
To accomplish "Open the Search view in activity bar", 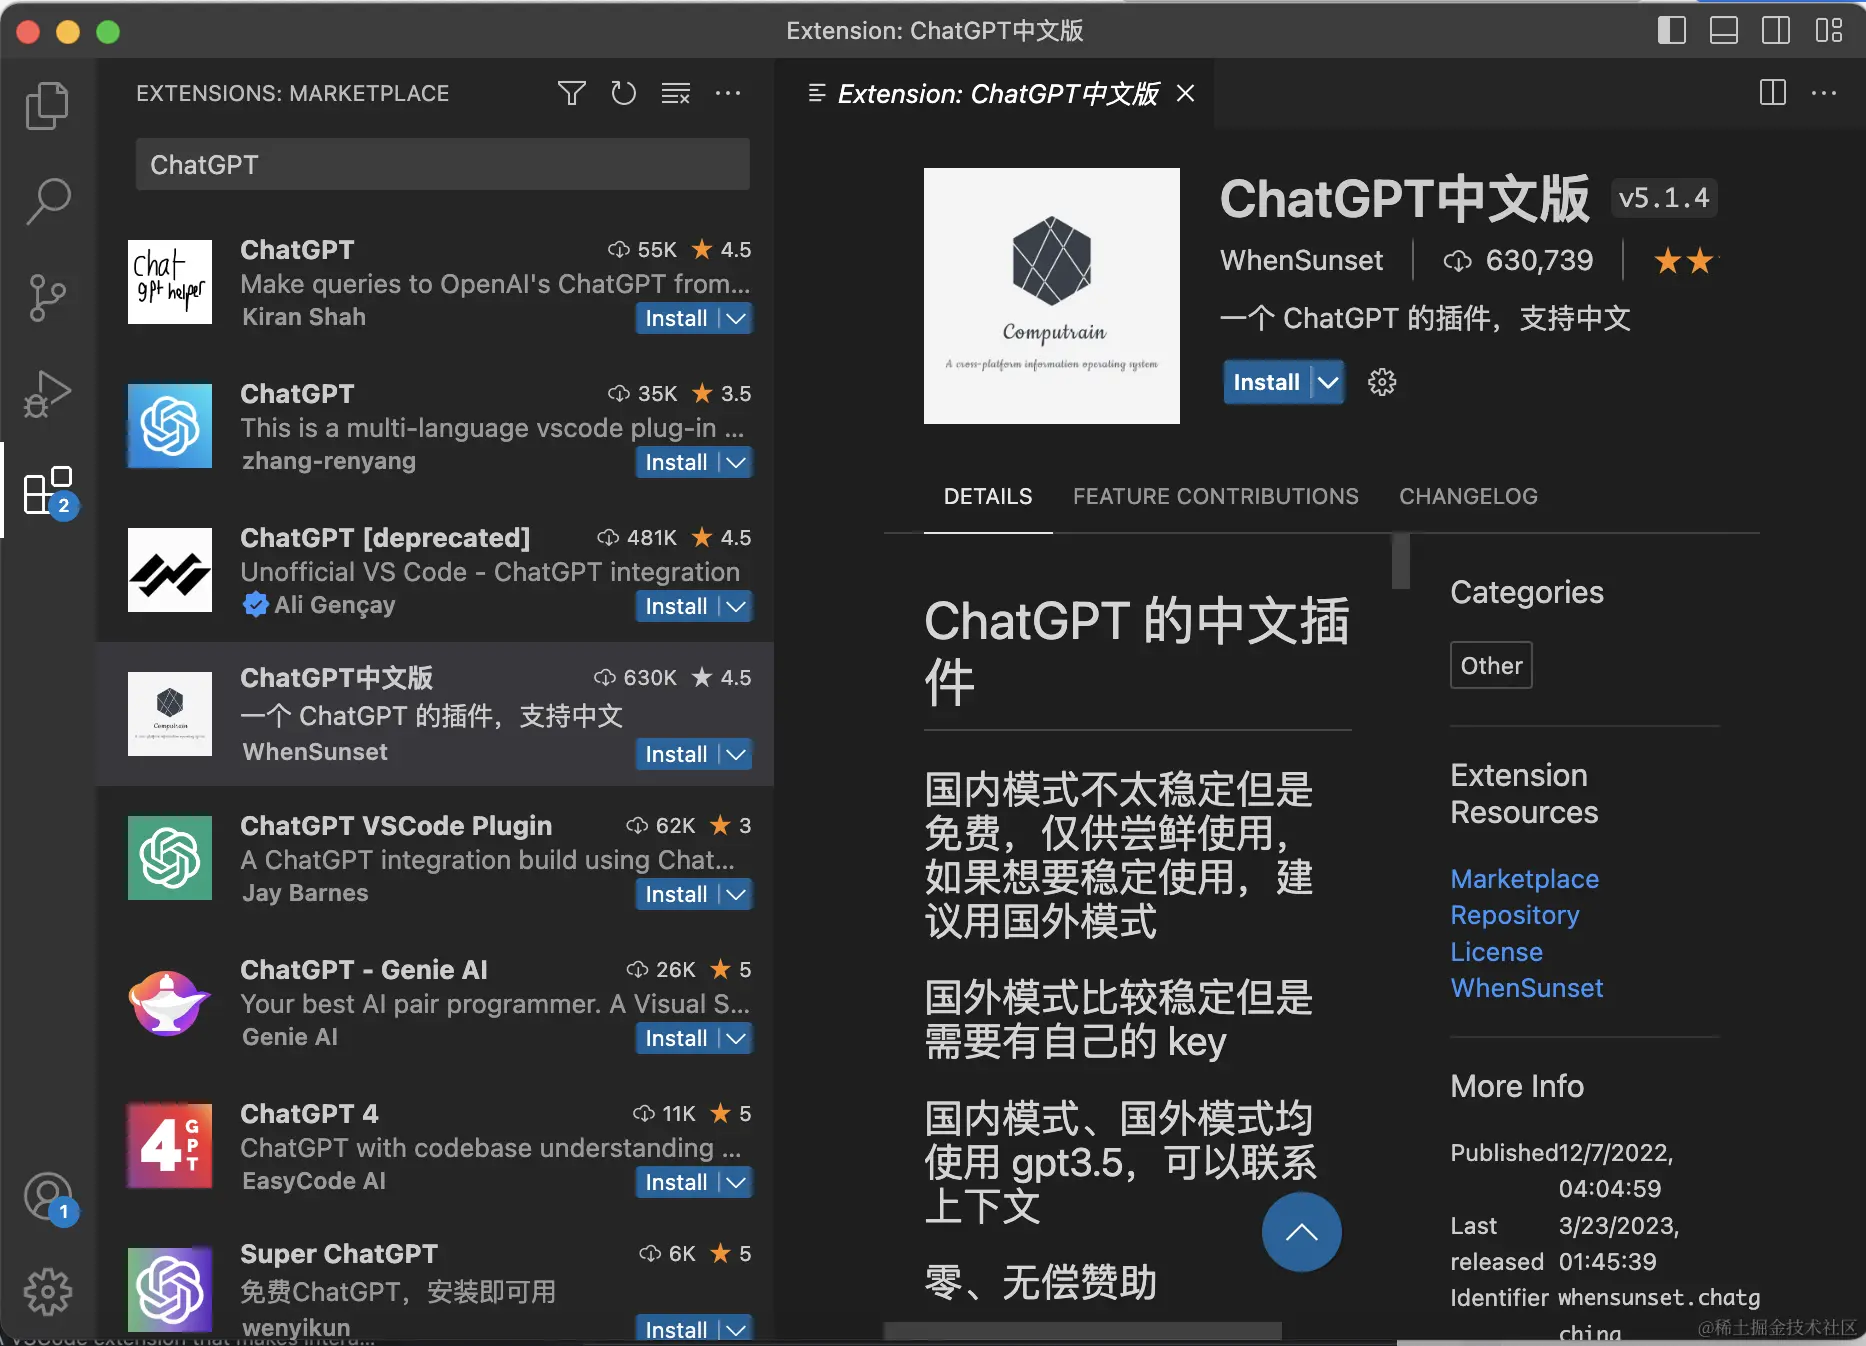I will tap(47, 202).
